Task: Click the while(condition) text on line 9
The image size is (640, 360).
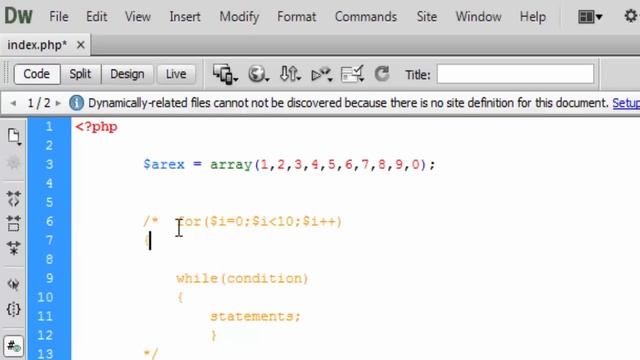Action: pyautogui.click(x=242, y=279)
